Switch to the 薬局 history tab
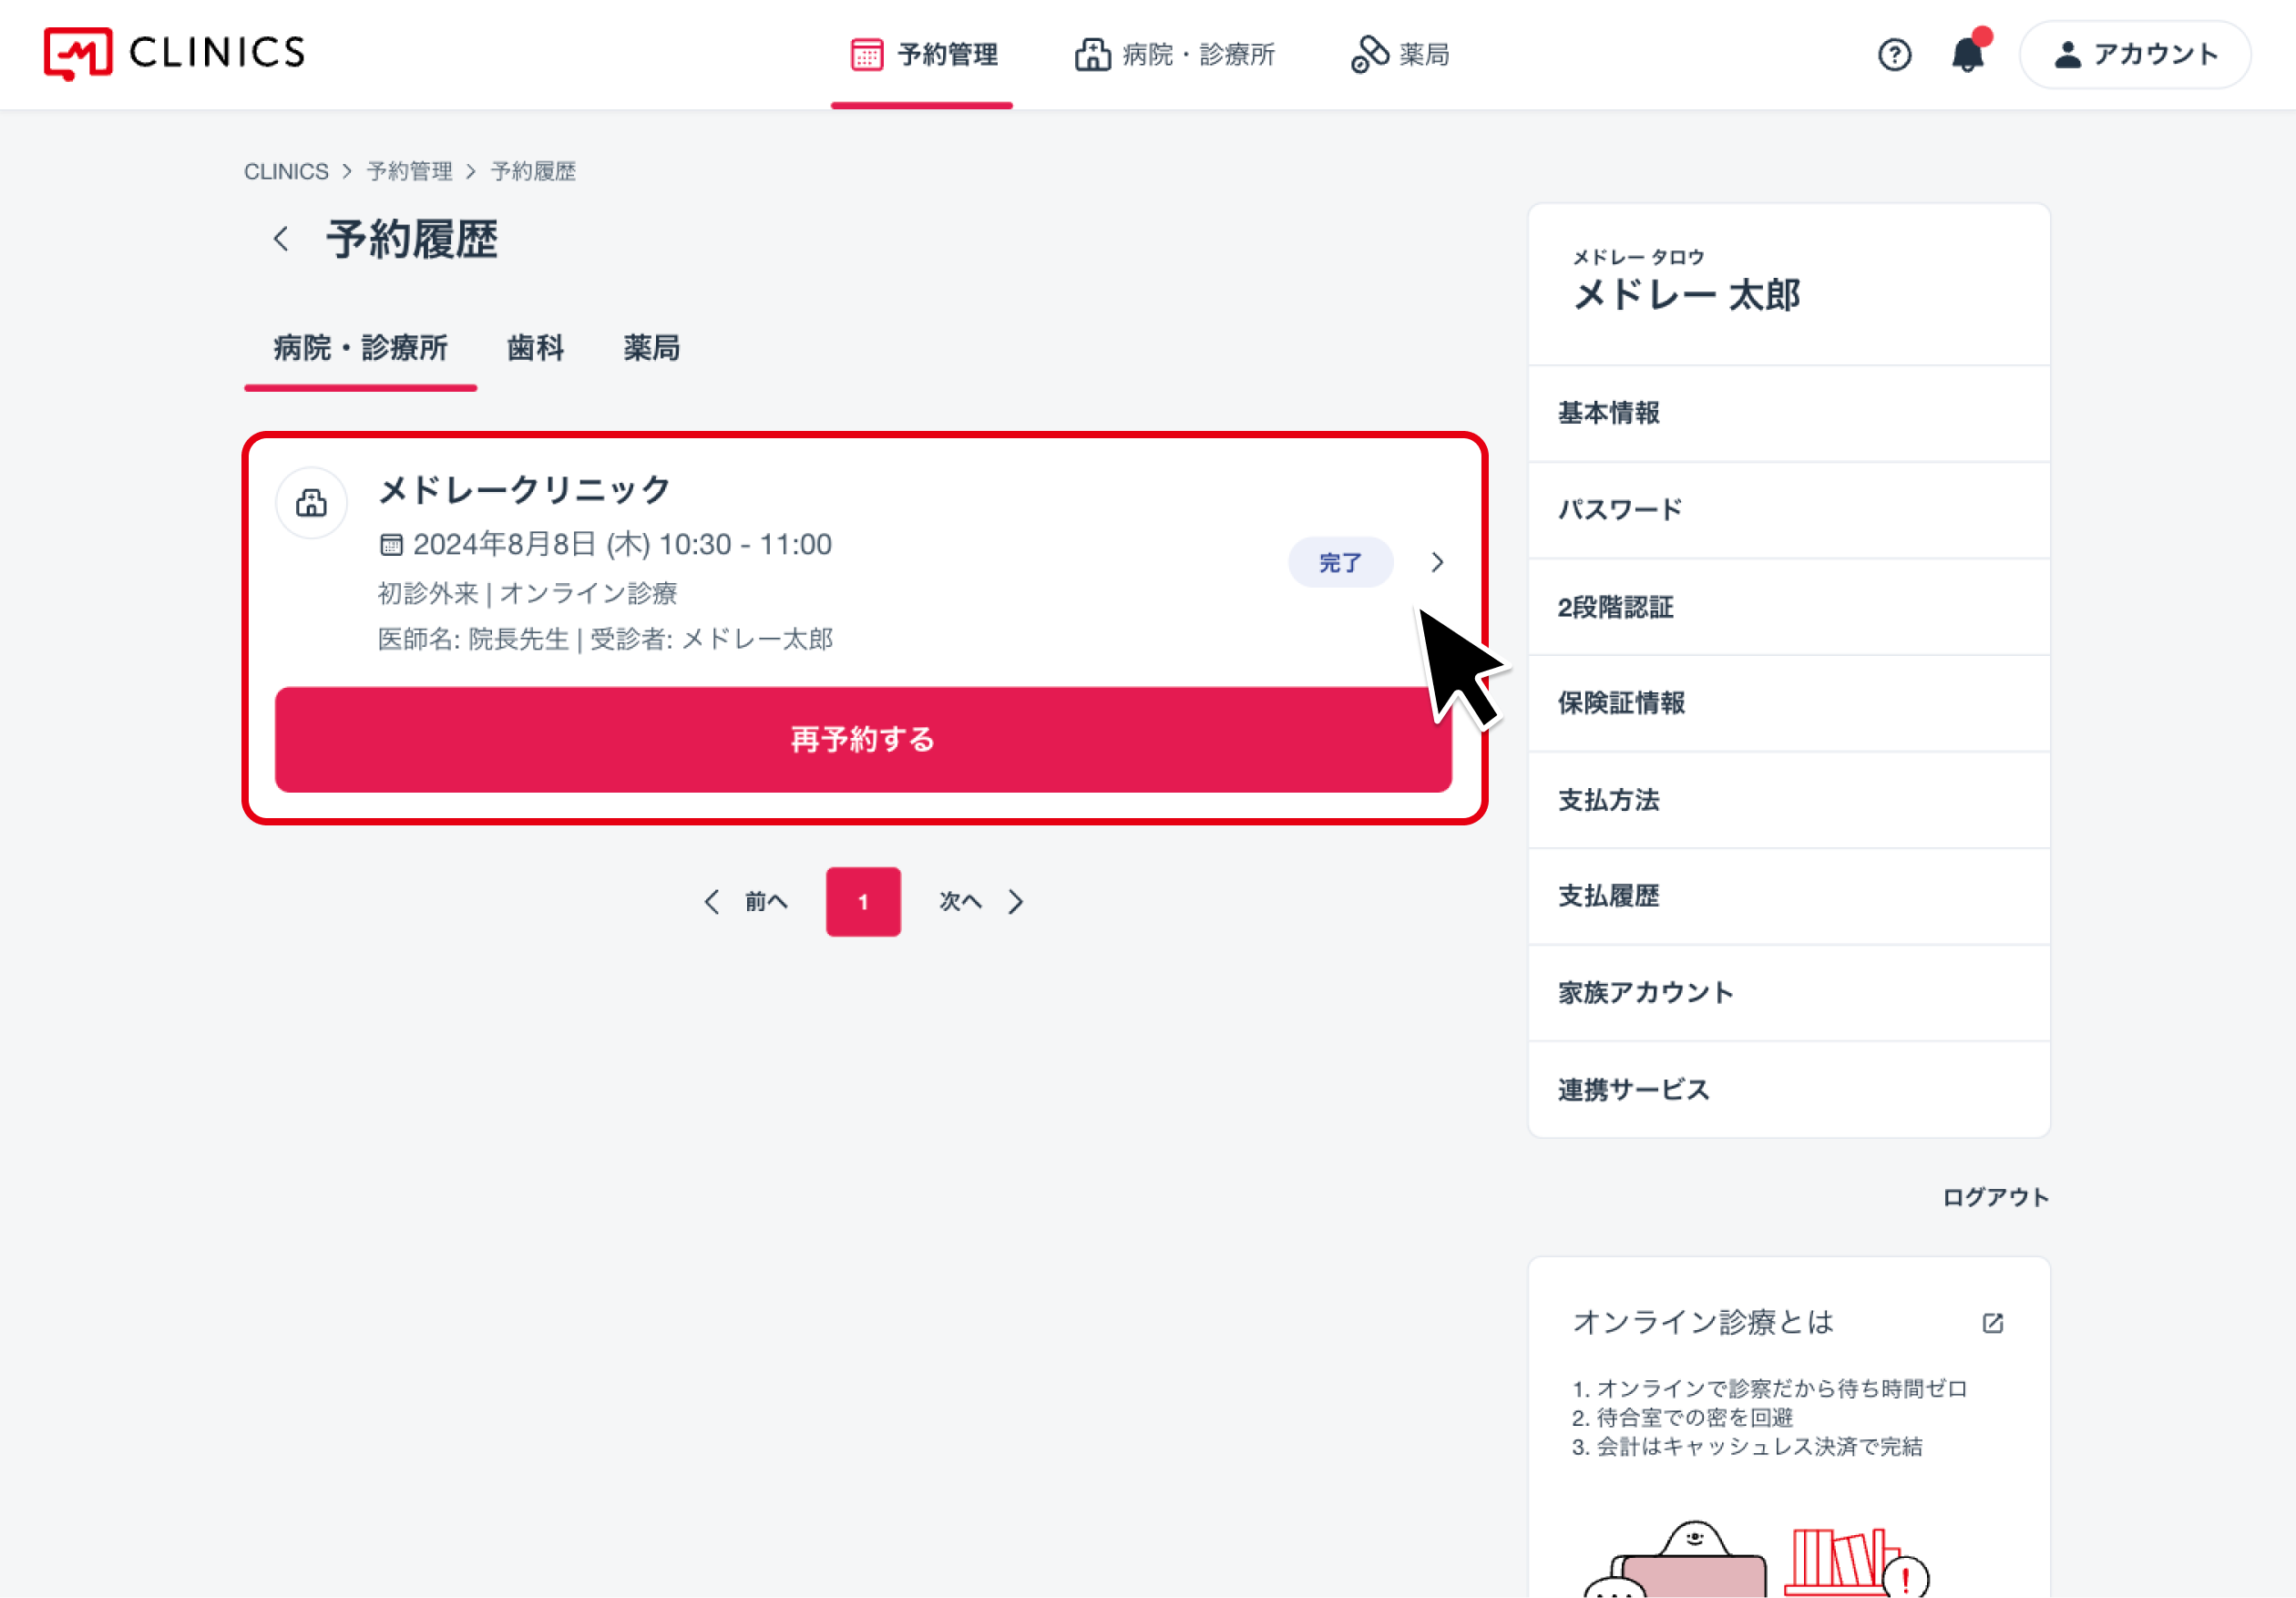This screenshot has height=1598, width=2296. pyautogui.click(x=651, y=348)
